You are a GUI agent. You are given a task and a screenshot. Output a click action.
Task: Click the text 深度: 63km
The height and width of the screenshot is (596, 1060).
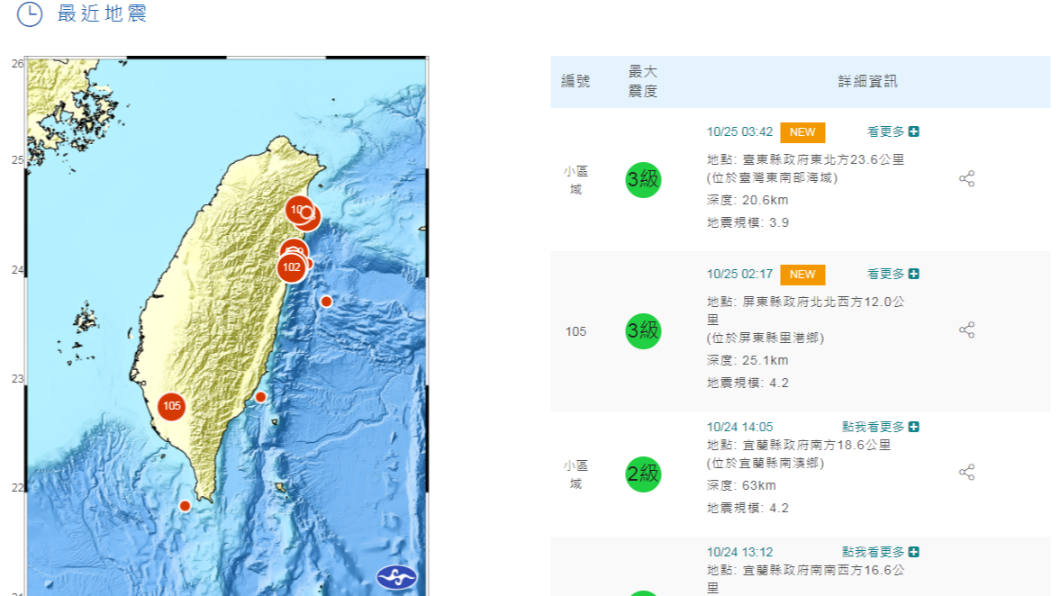[741, 485]
